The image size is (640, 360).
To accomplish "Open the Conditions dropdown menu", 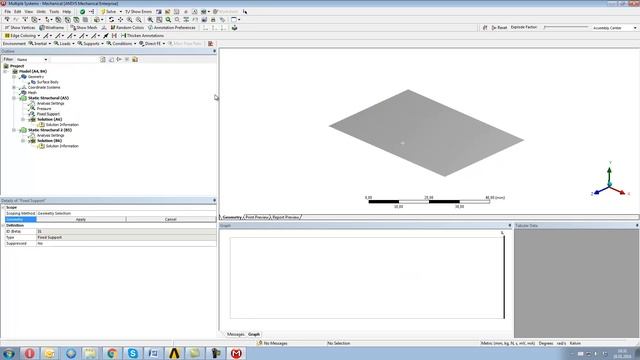I will [x=121, y=44].
